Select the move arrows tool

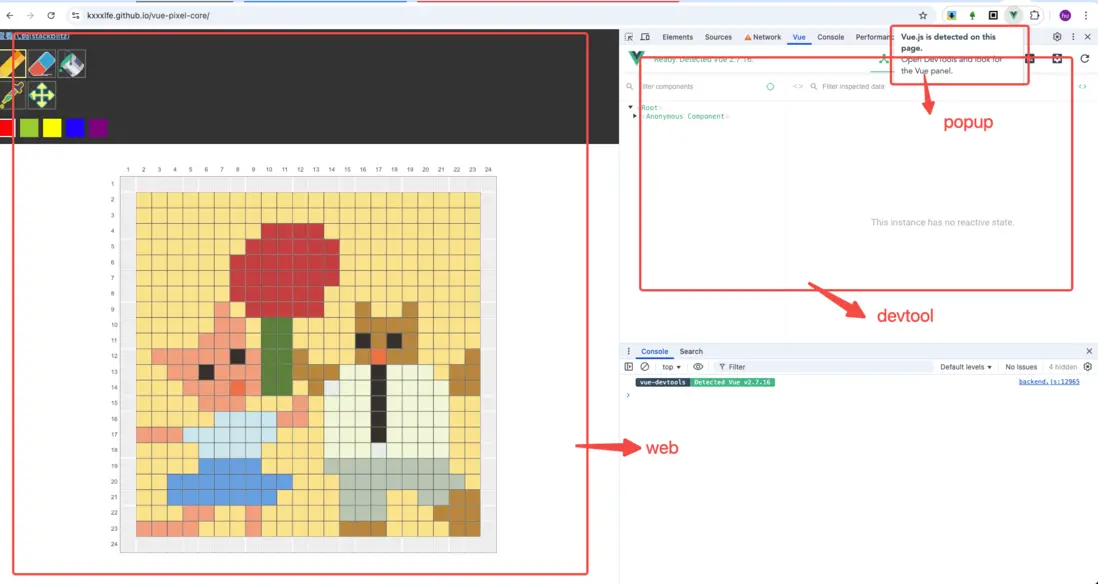tap(42, 95)
